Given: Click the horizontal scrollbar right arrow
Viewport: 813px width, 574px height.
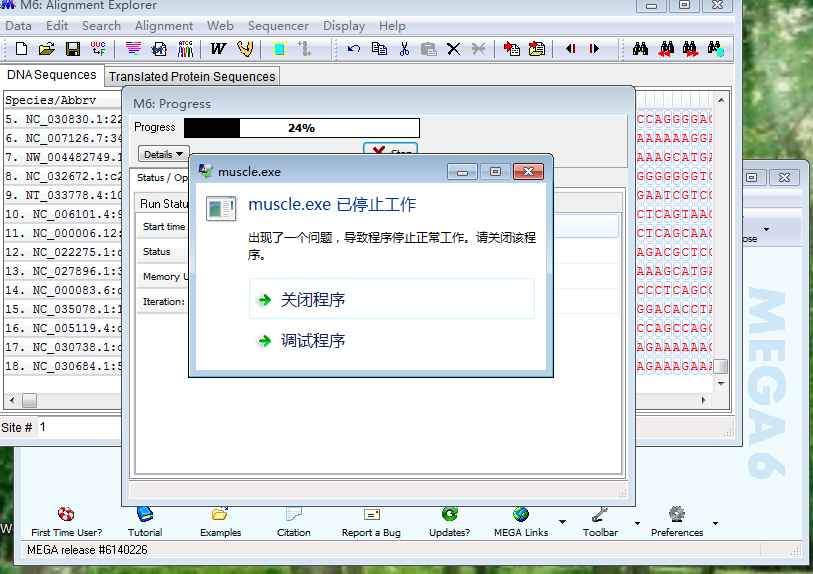Looking at the screenshot, I should 703,400.
